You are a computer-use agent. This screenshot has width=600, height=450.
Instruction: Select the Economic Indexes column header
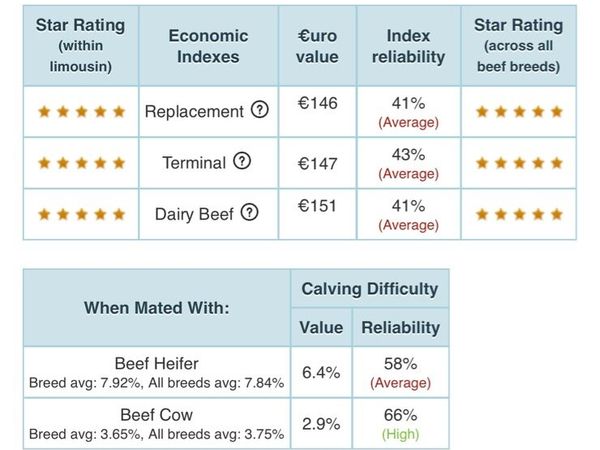click(209, 46)
